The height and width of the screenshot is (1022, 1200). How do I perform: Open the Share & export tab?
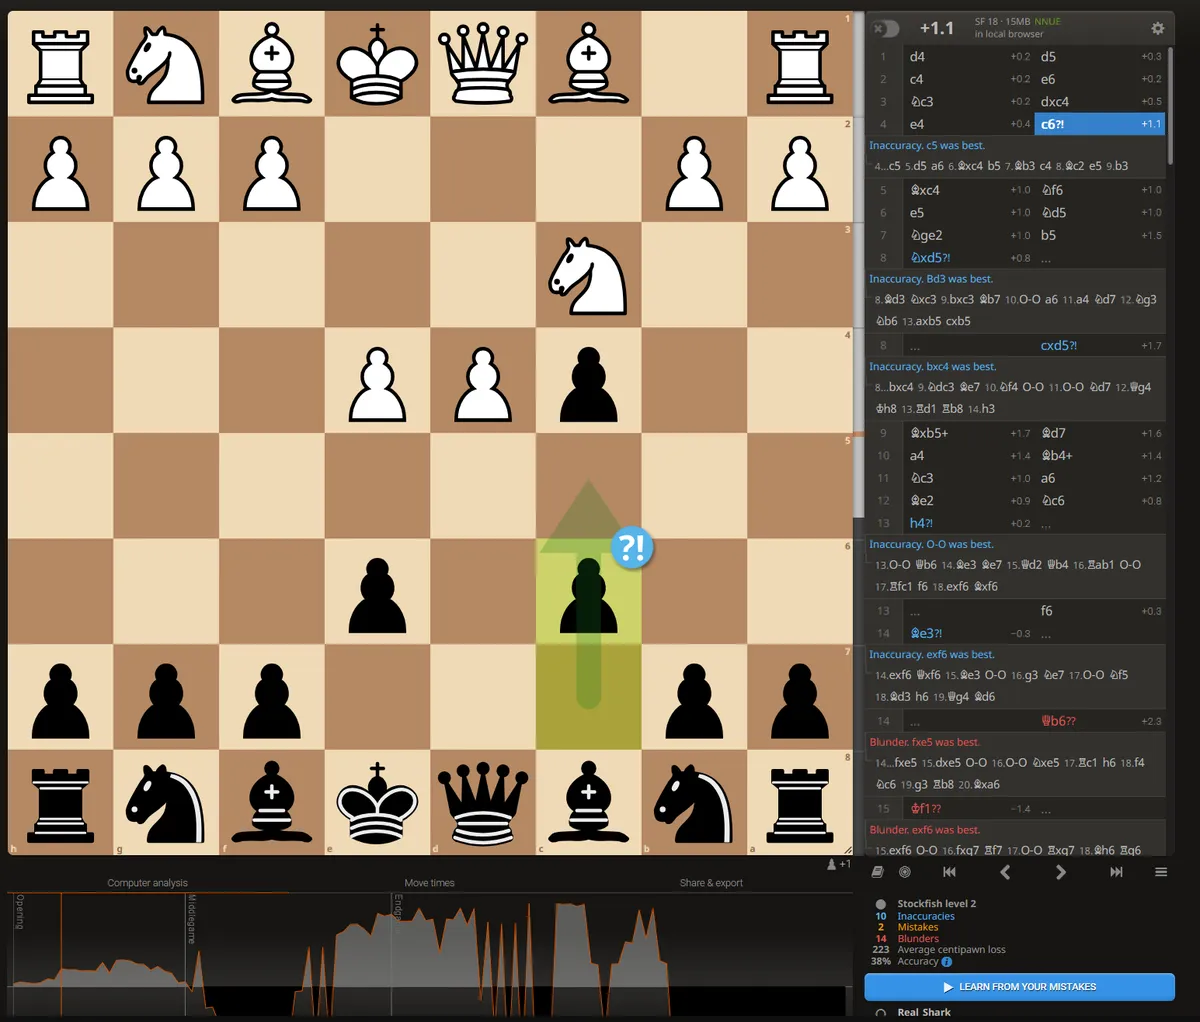click(x=713, y=883)
